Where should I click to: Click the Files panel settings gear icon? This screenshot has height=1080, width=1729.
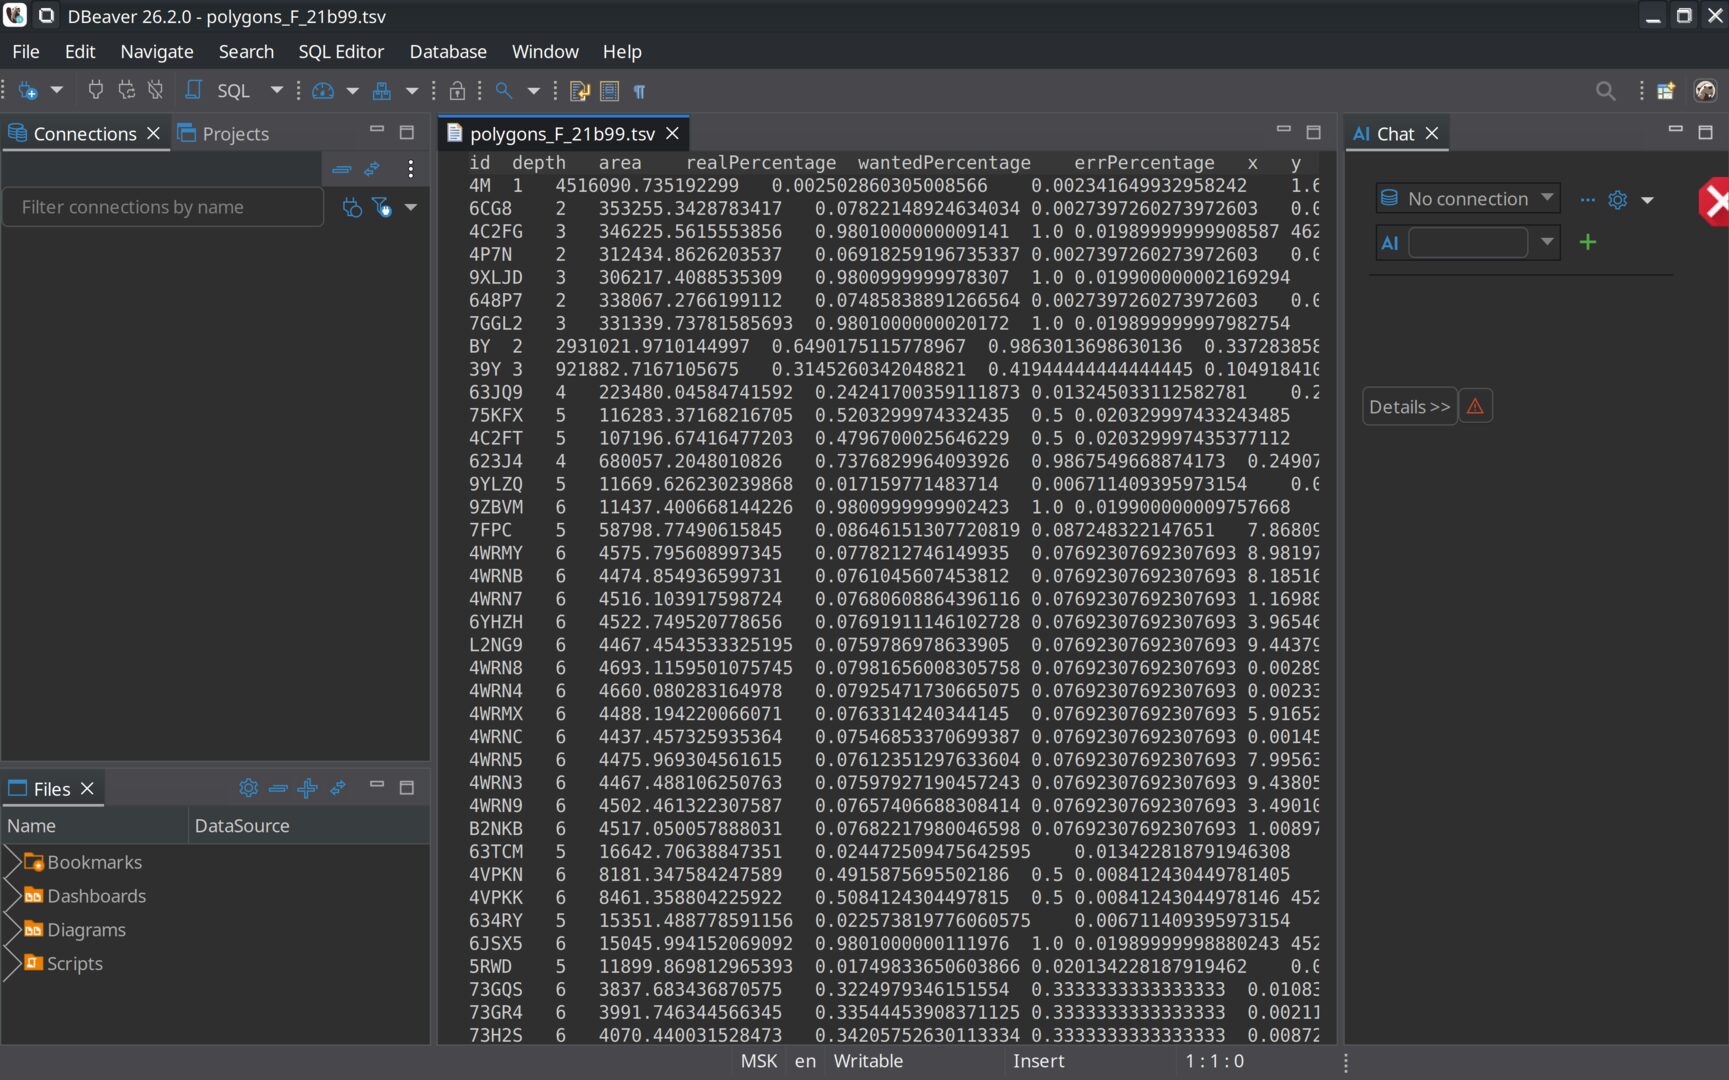[x=248, y=788]
